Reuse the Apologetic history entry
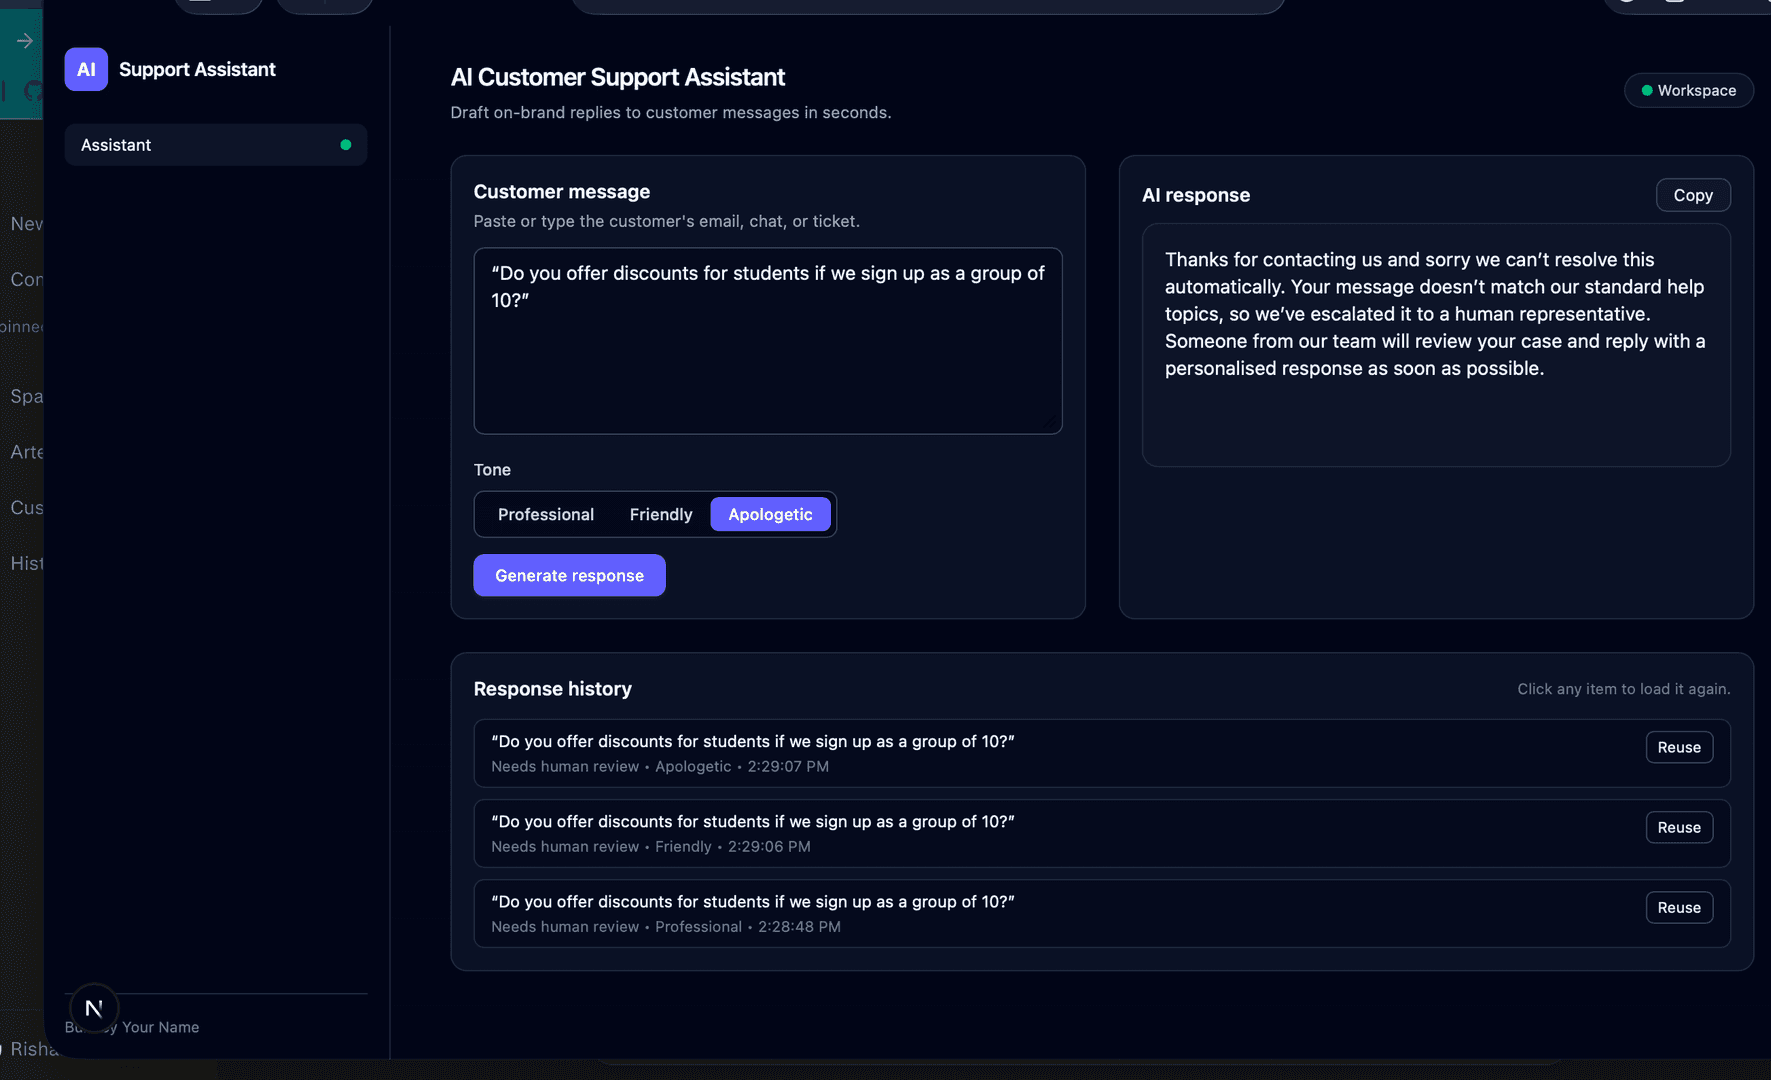 1679,747
